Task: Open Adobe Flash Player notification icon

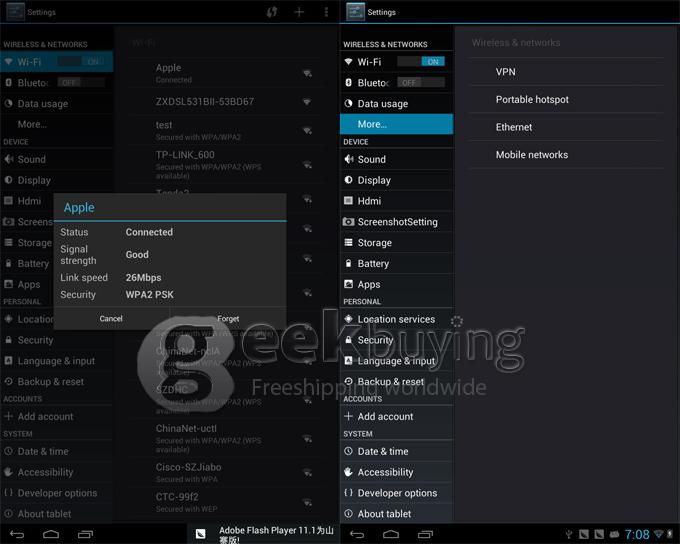Action: (x=200, y=534)
